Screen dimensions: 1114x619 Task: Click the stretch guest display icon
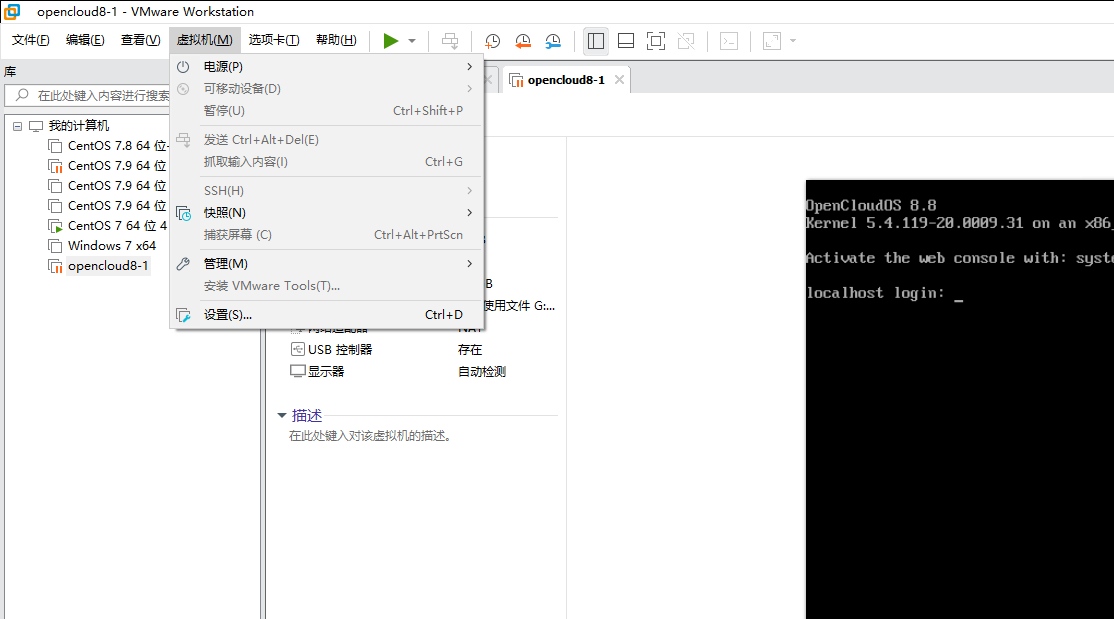772,41
